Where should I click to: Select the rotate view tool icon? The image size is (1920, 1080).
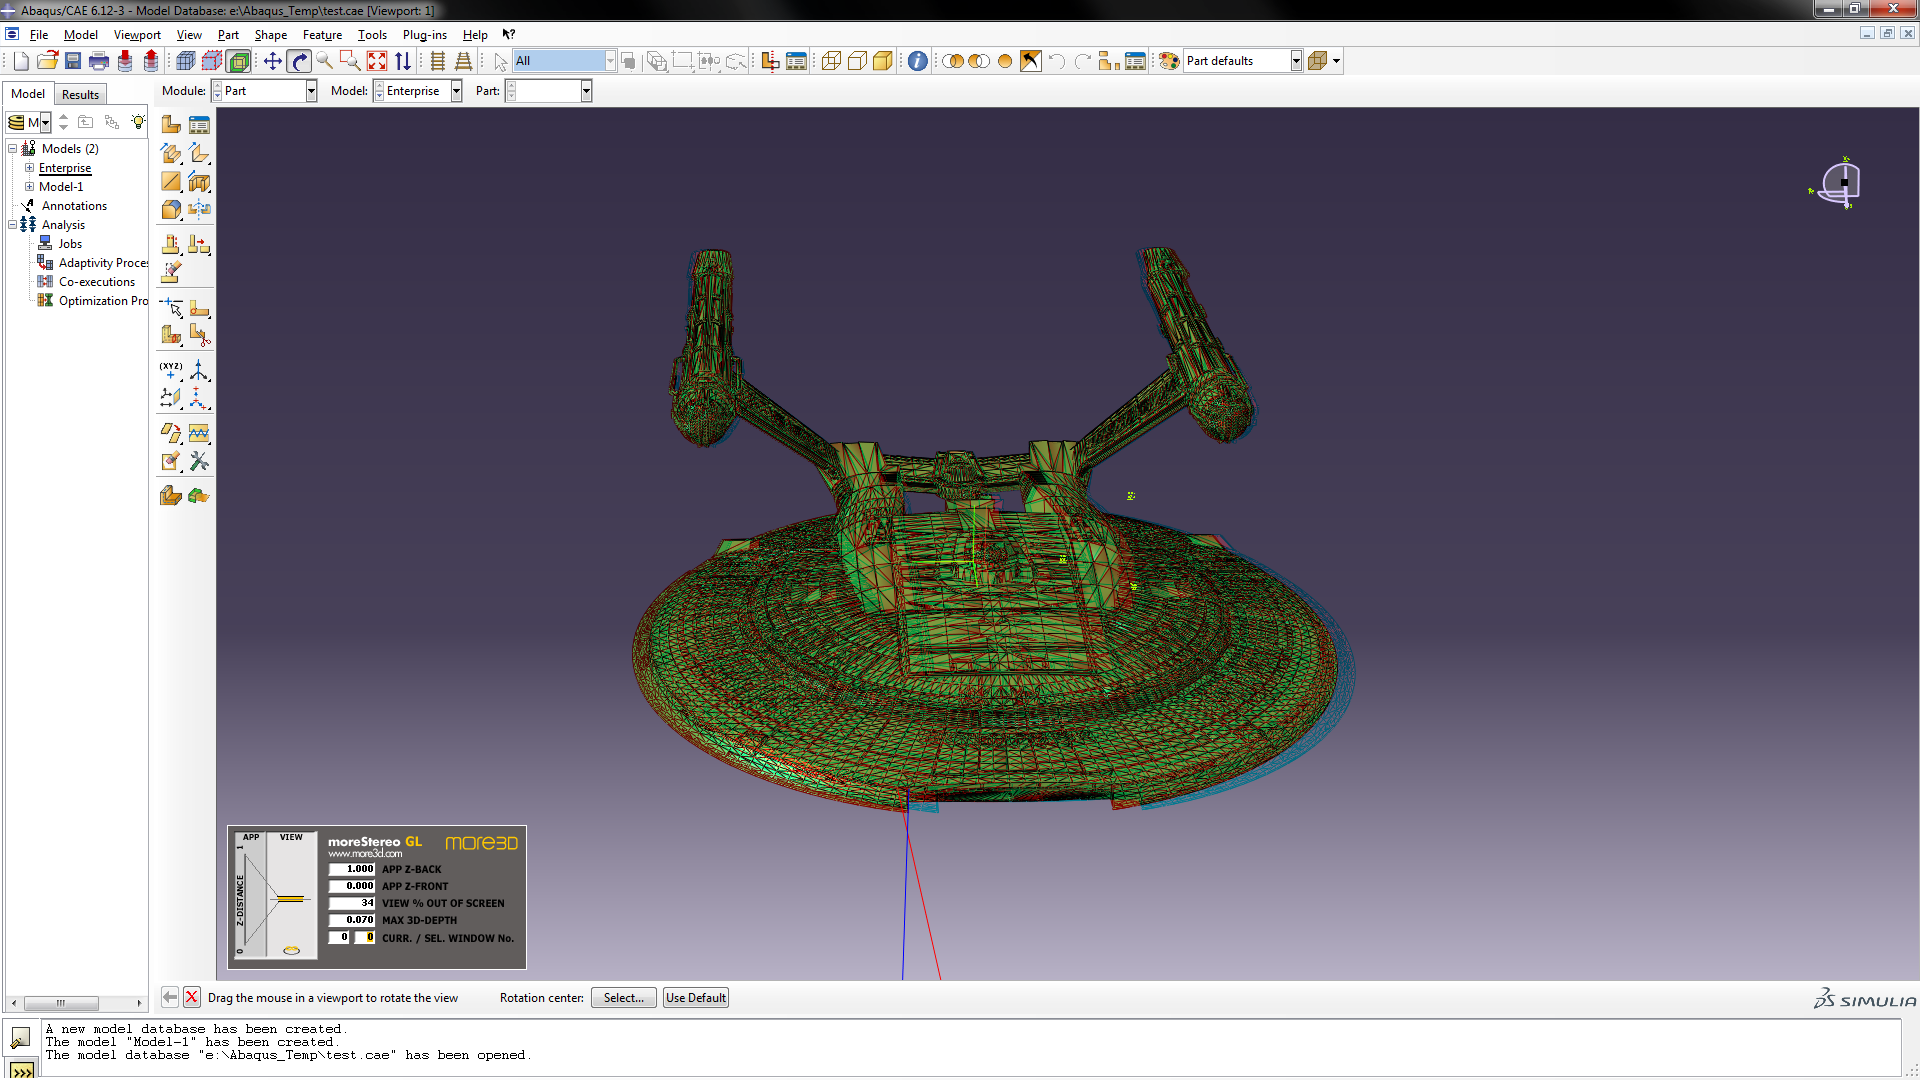click(x=299, y=61)
